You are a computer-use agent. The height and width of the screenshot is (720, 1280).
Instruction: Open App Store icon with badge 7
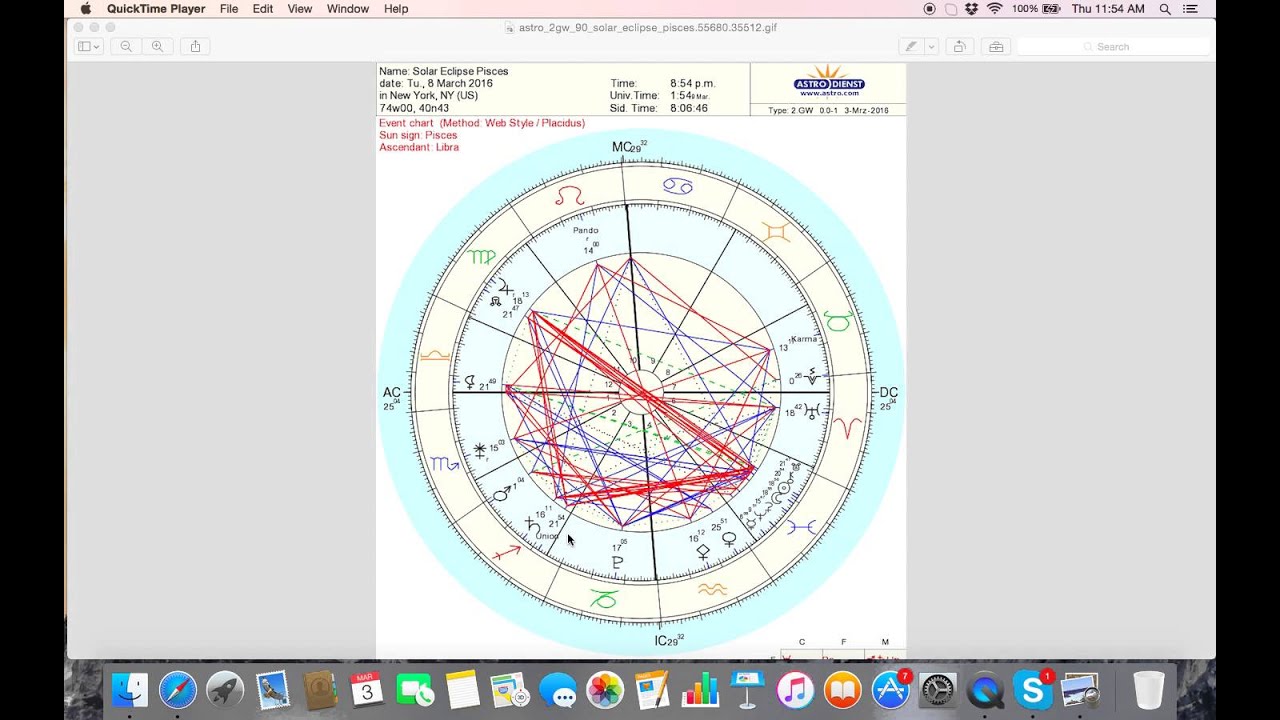click(890, 690)
